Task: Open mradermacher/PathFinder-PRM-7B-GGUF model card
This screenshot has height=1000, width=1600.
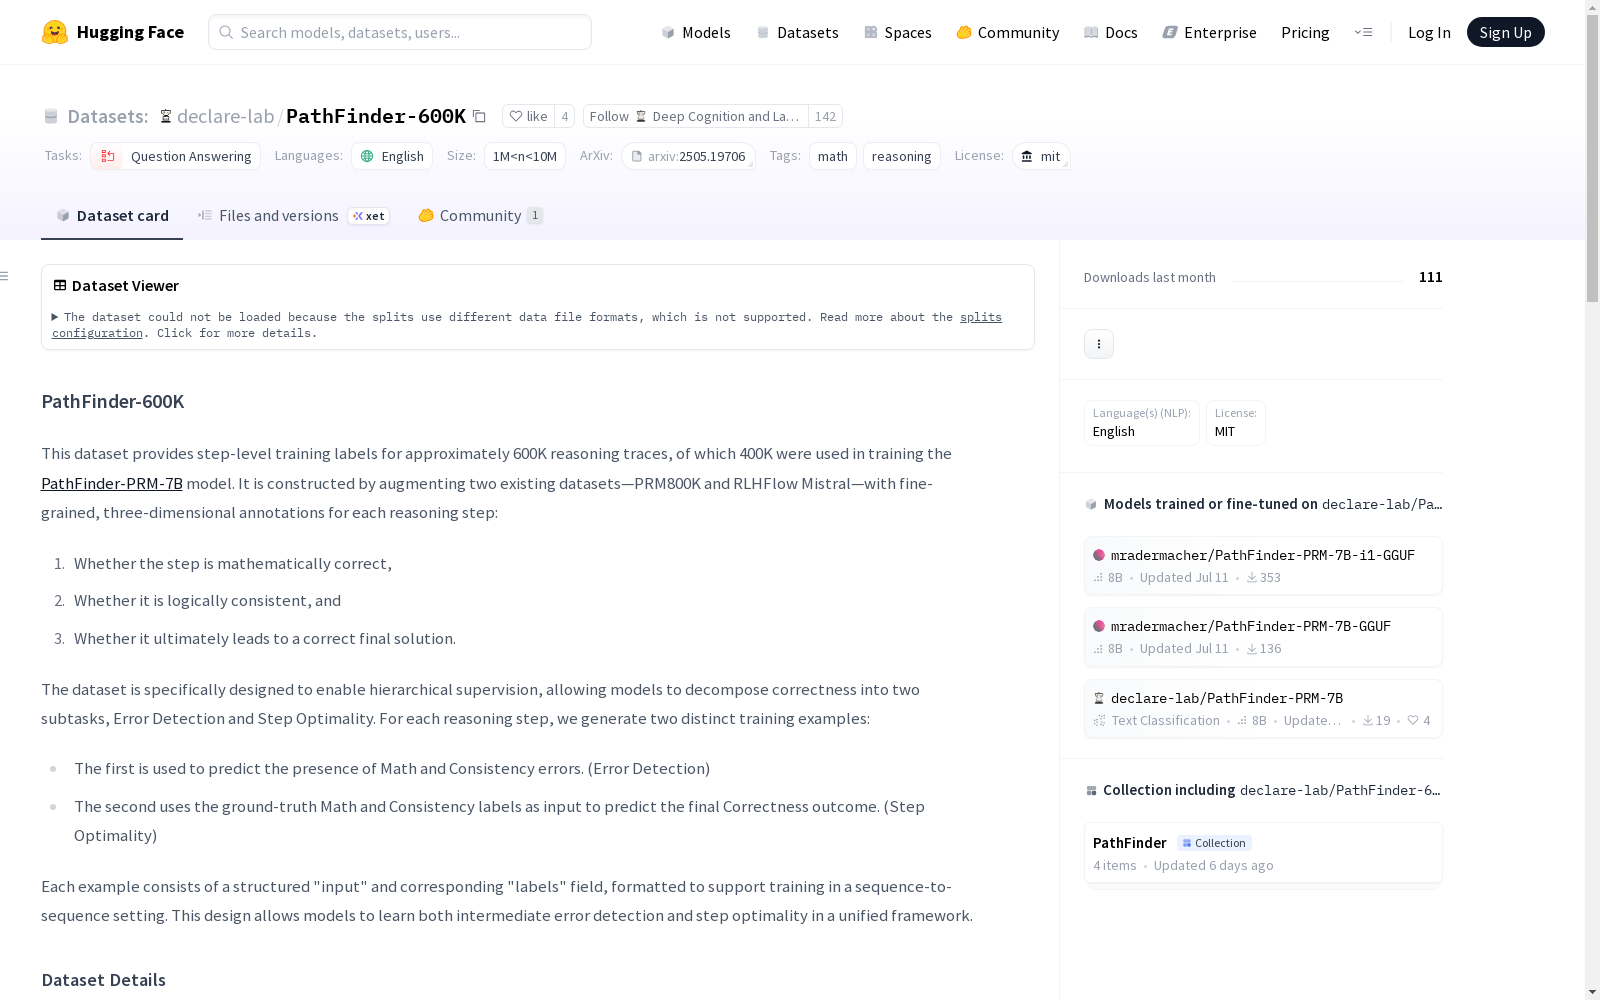Action: click(x=1263, y=637)
